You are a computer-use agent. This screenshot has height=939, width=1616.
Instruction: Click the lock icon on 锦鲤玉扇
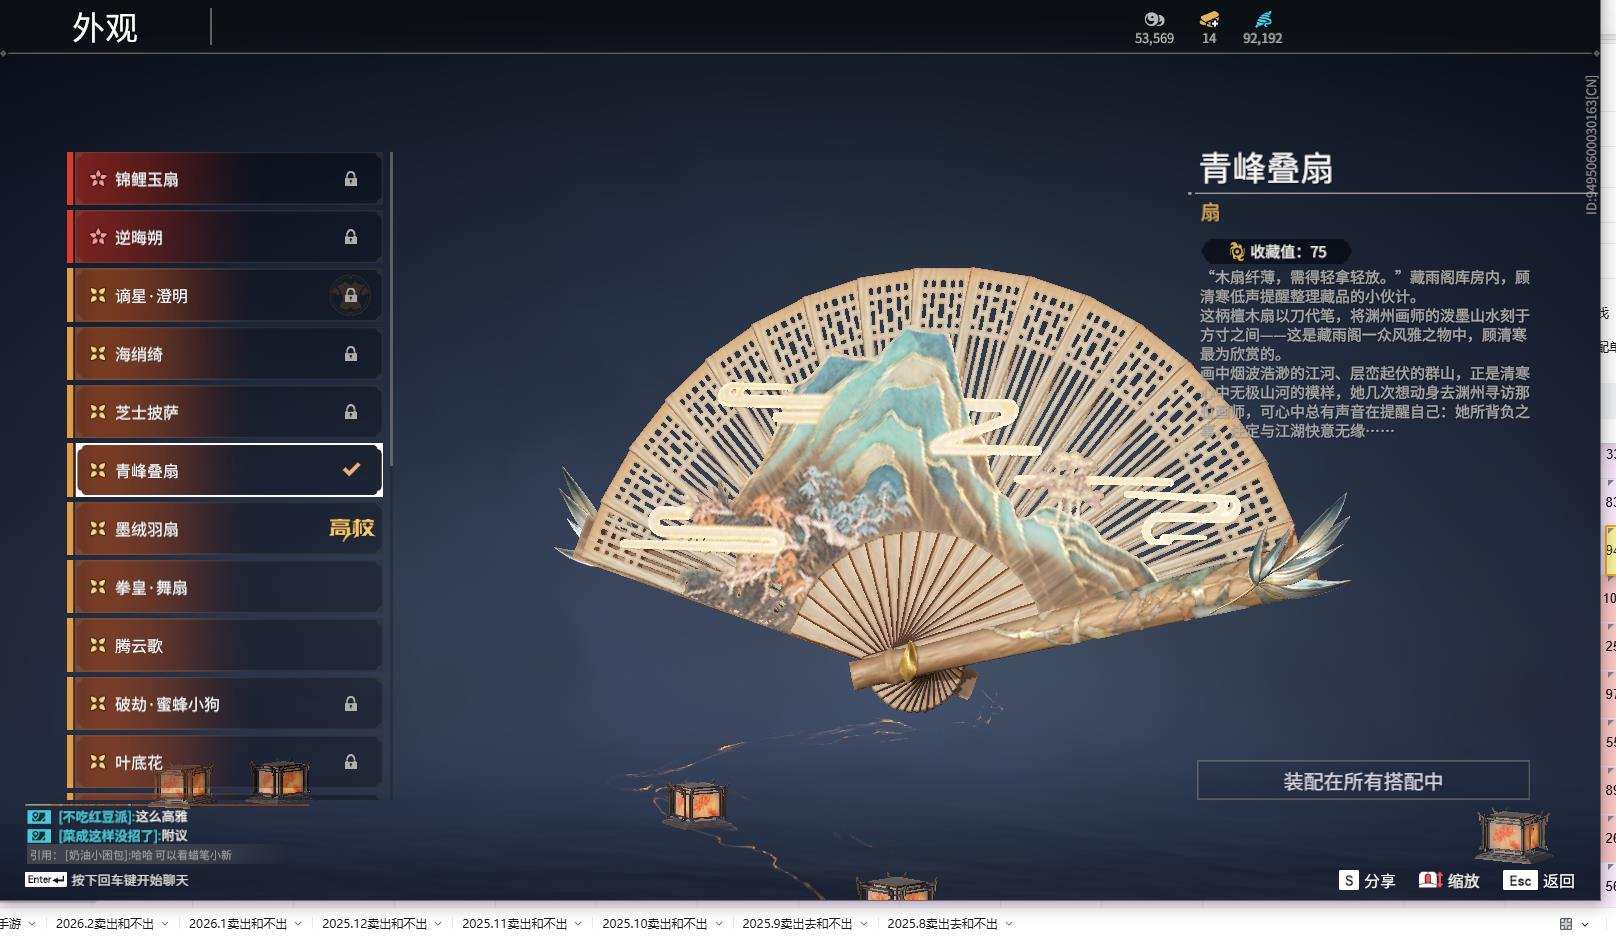351,178
